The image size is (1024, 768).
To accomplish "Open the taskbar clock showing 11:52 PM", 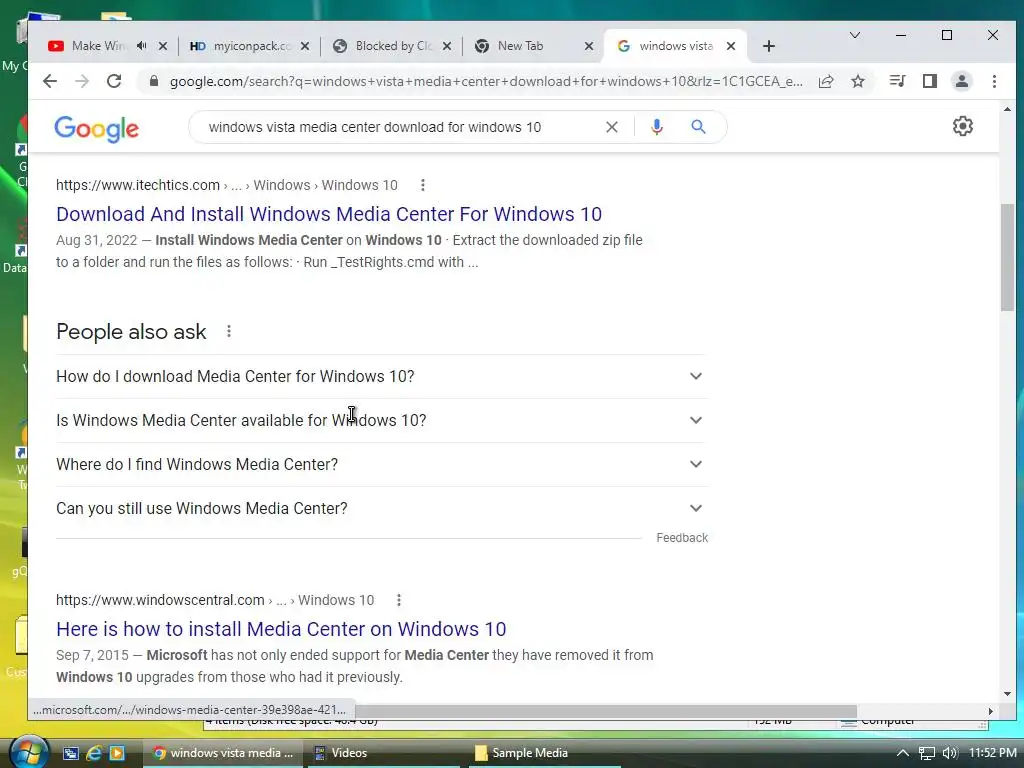I will click(x=992, y=753).
